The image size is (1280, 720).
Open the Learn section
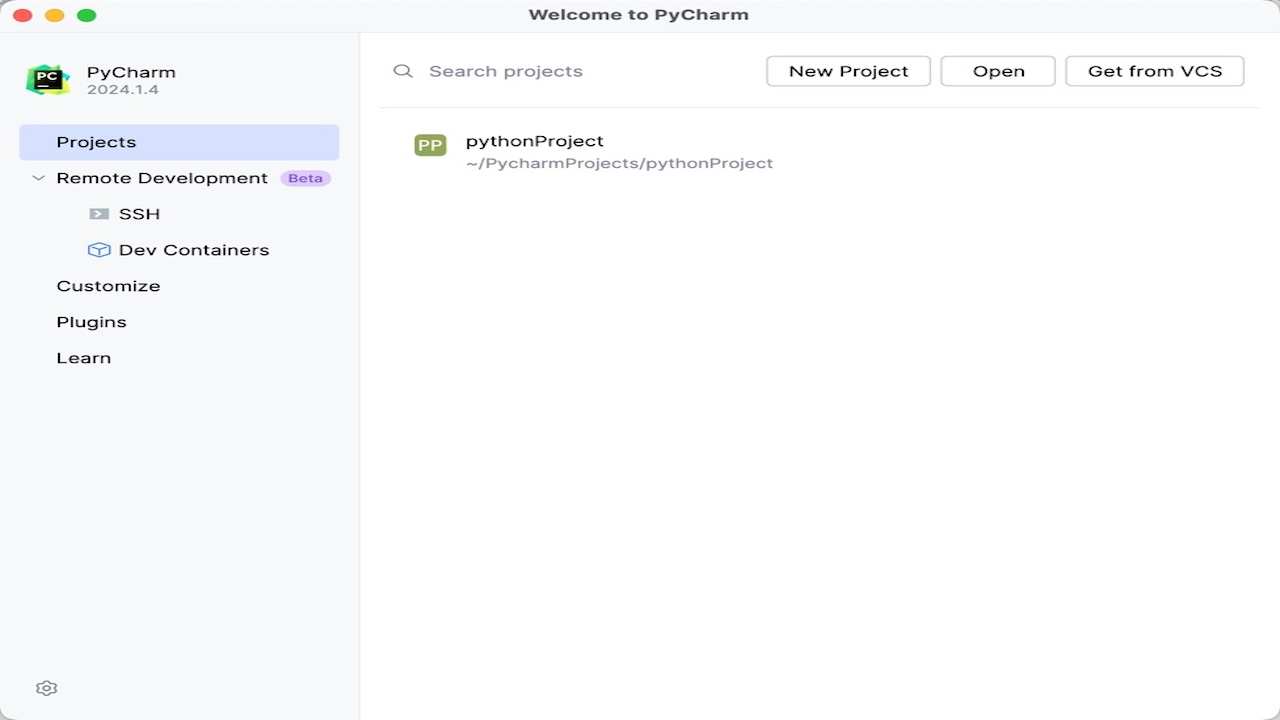click(83, 357)
